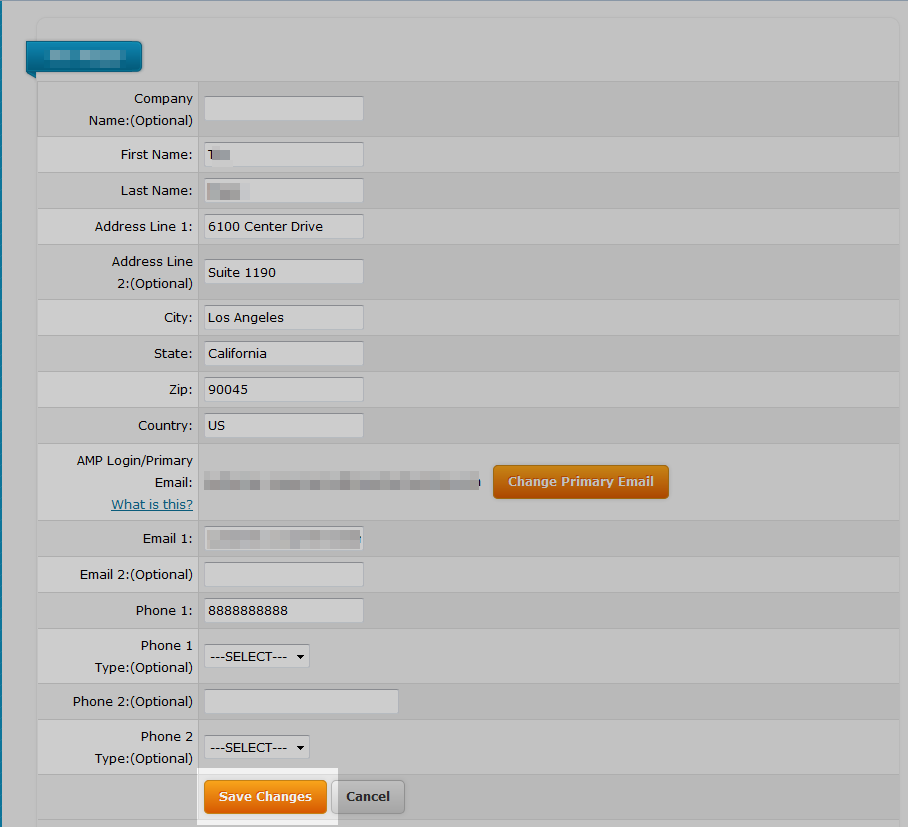This screenshot has width=908, height=827.
Task: Select the Zip field with 90045
Action: pos(283,390)
